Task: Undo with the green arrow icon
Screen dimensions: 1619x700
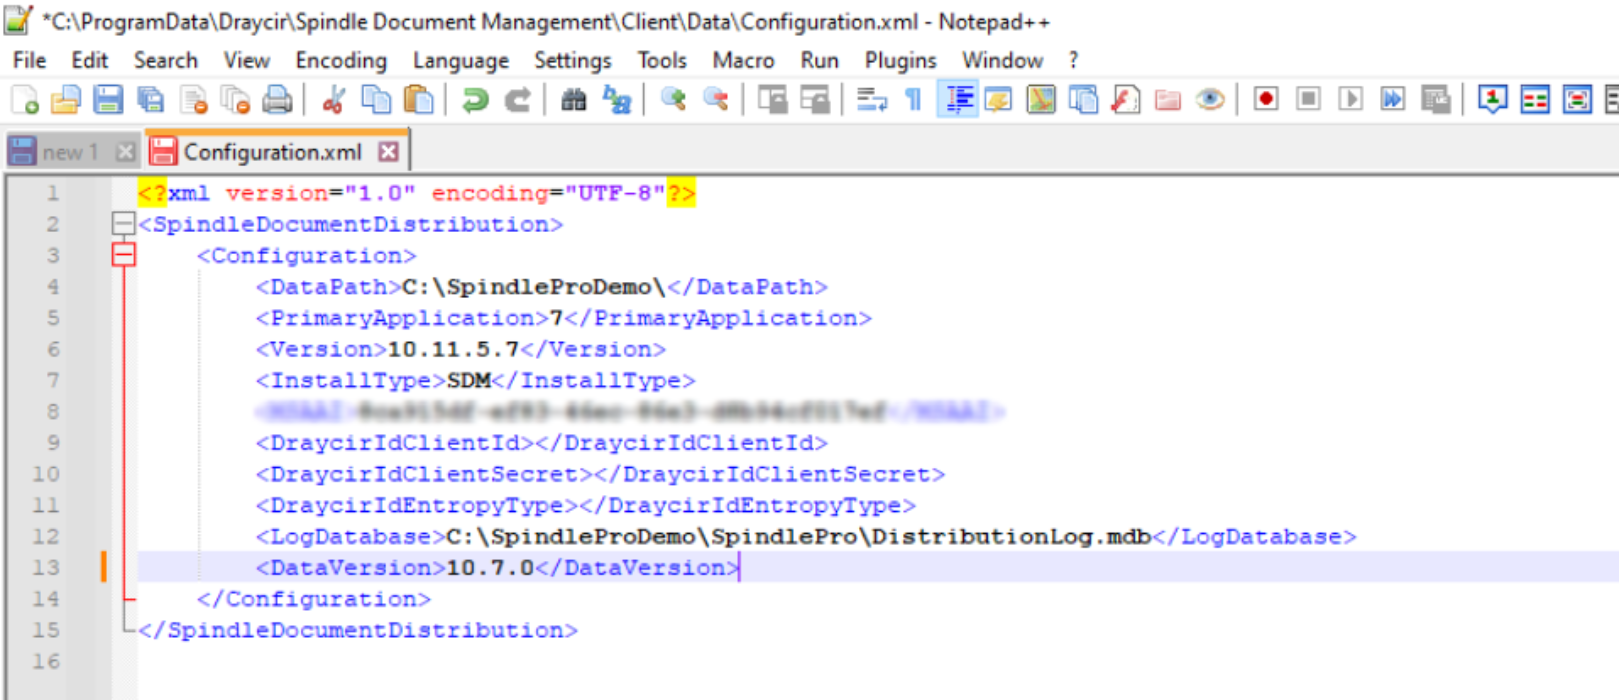Action: click(x=475, y=99)
